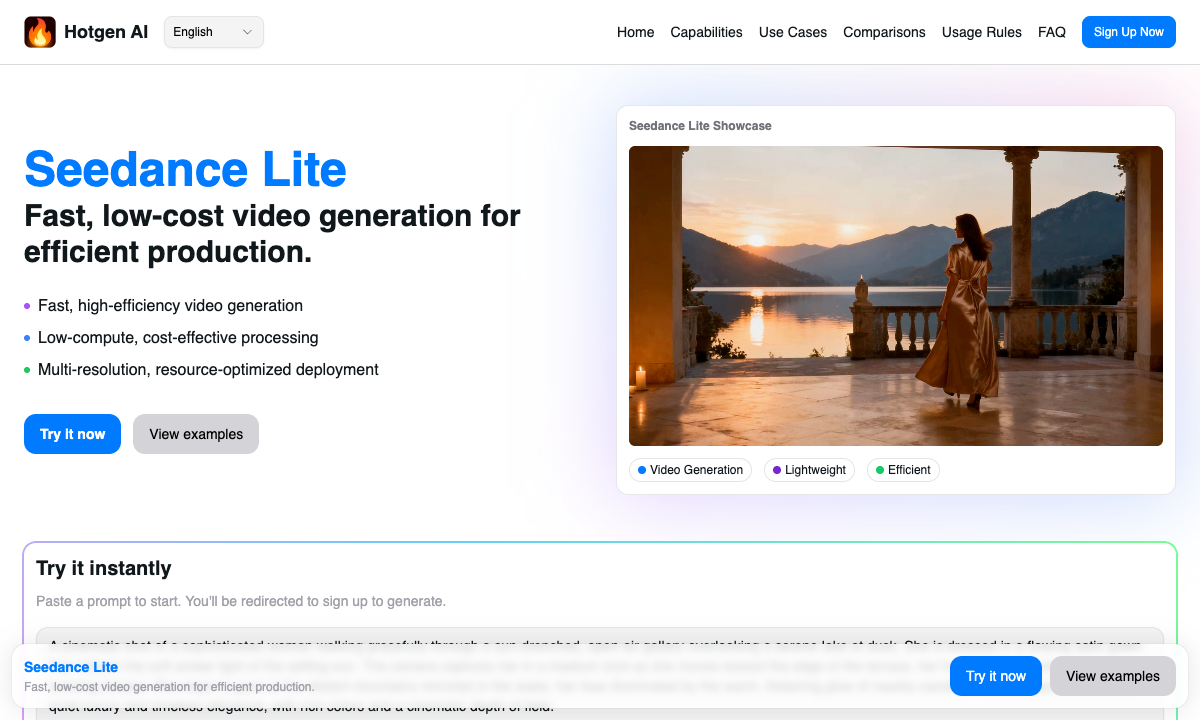
Task: Click the green bullet beside multi-resolution deployment
Action: [27, 370]
